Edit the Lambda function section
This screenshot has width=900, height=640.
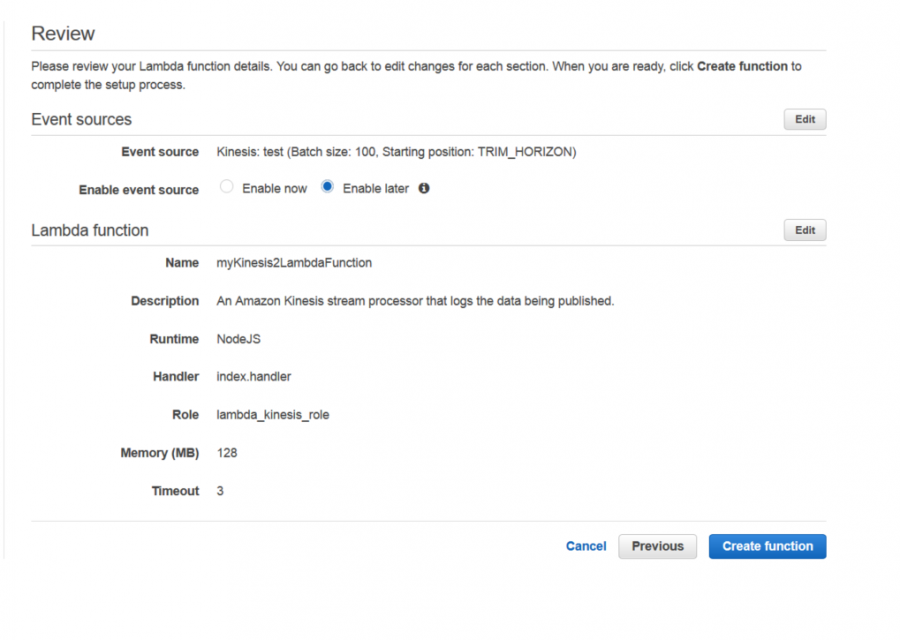pos(805,230)
